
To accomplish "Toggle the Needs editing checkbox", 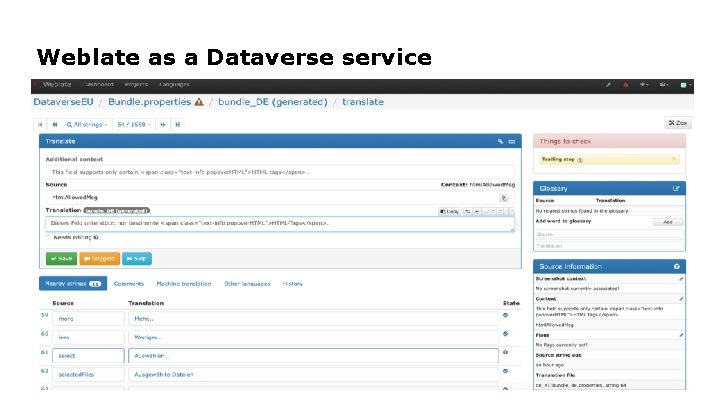I will (48, 237).
